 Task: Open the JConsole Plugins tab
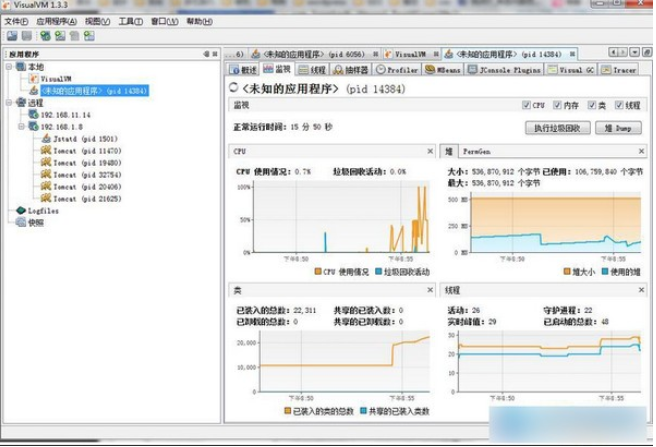coord(504,70)
